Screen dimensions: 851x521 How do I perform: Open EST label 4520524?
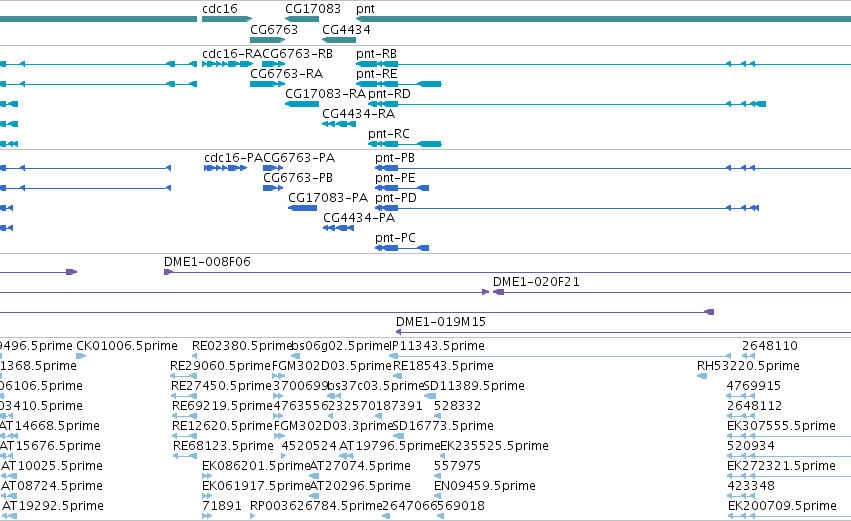pyautogui.click(x=309, y=447)
